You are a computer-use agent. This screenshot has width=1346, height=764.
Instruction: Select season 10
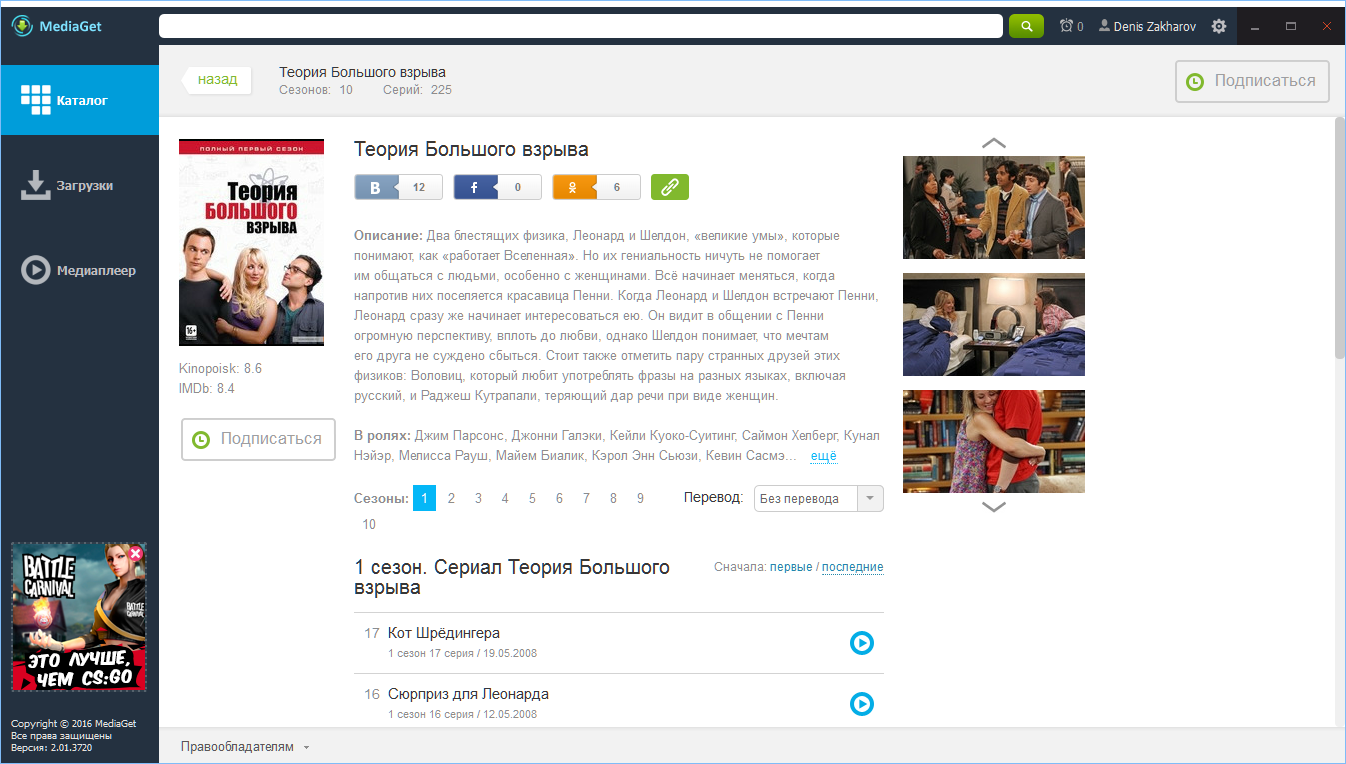coord(369,524)
